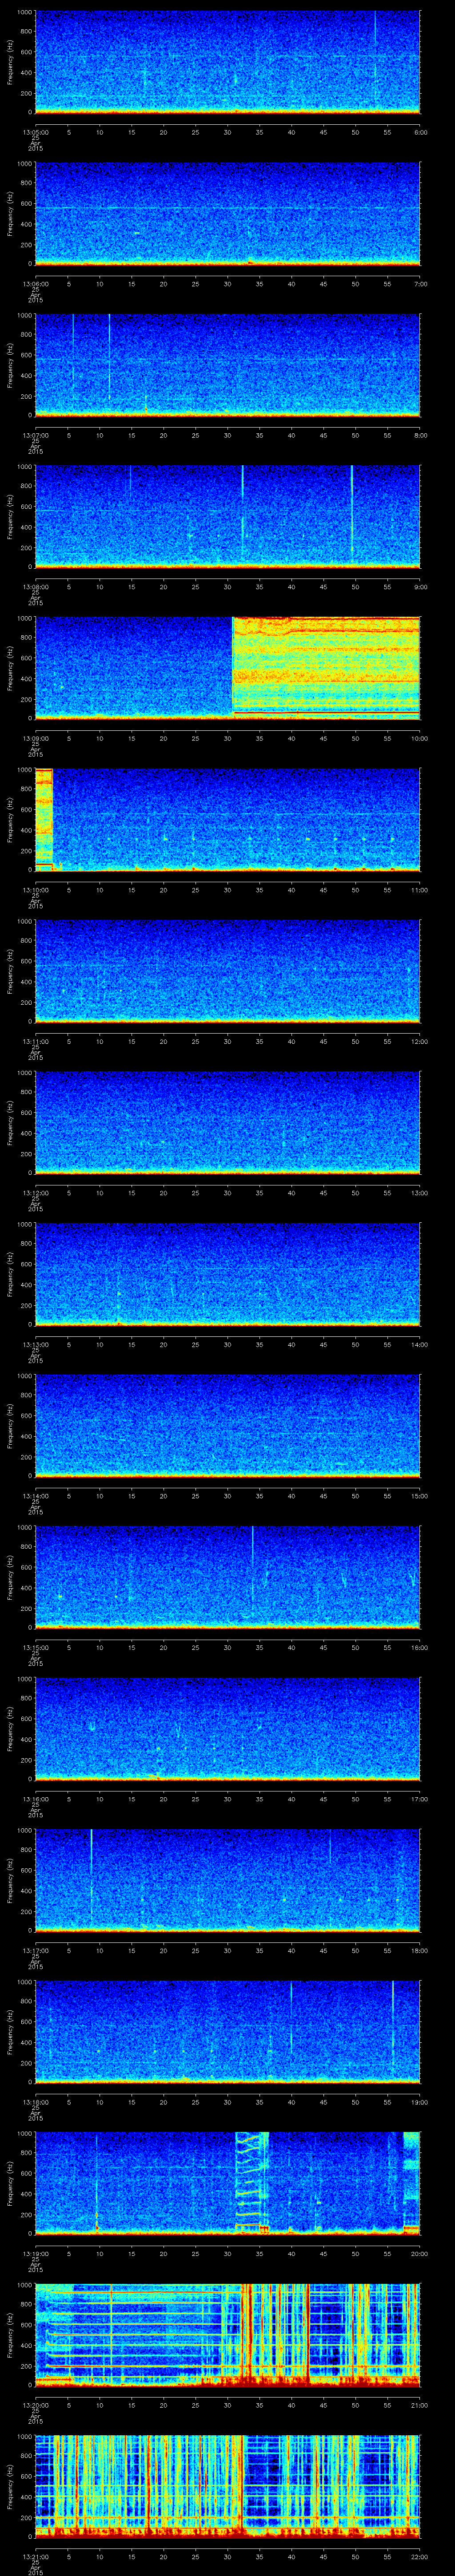Click the 13:20:00 start time label

pyautogui.click(x=35, y=2405)
